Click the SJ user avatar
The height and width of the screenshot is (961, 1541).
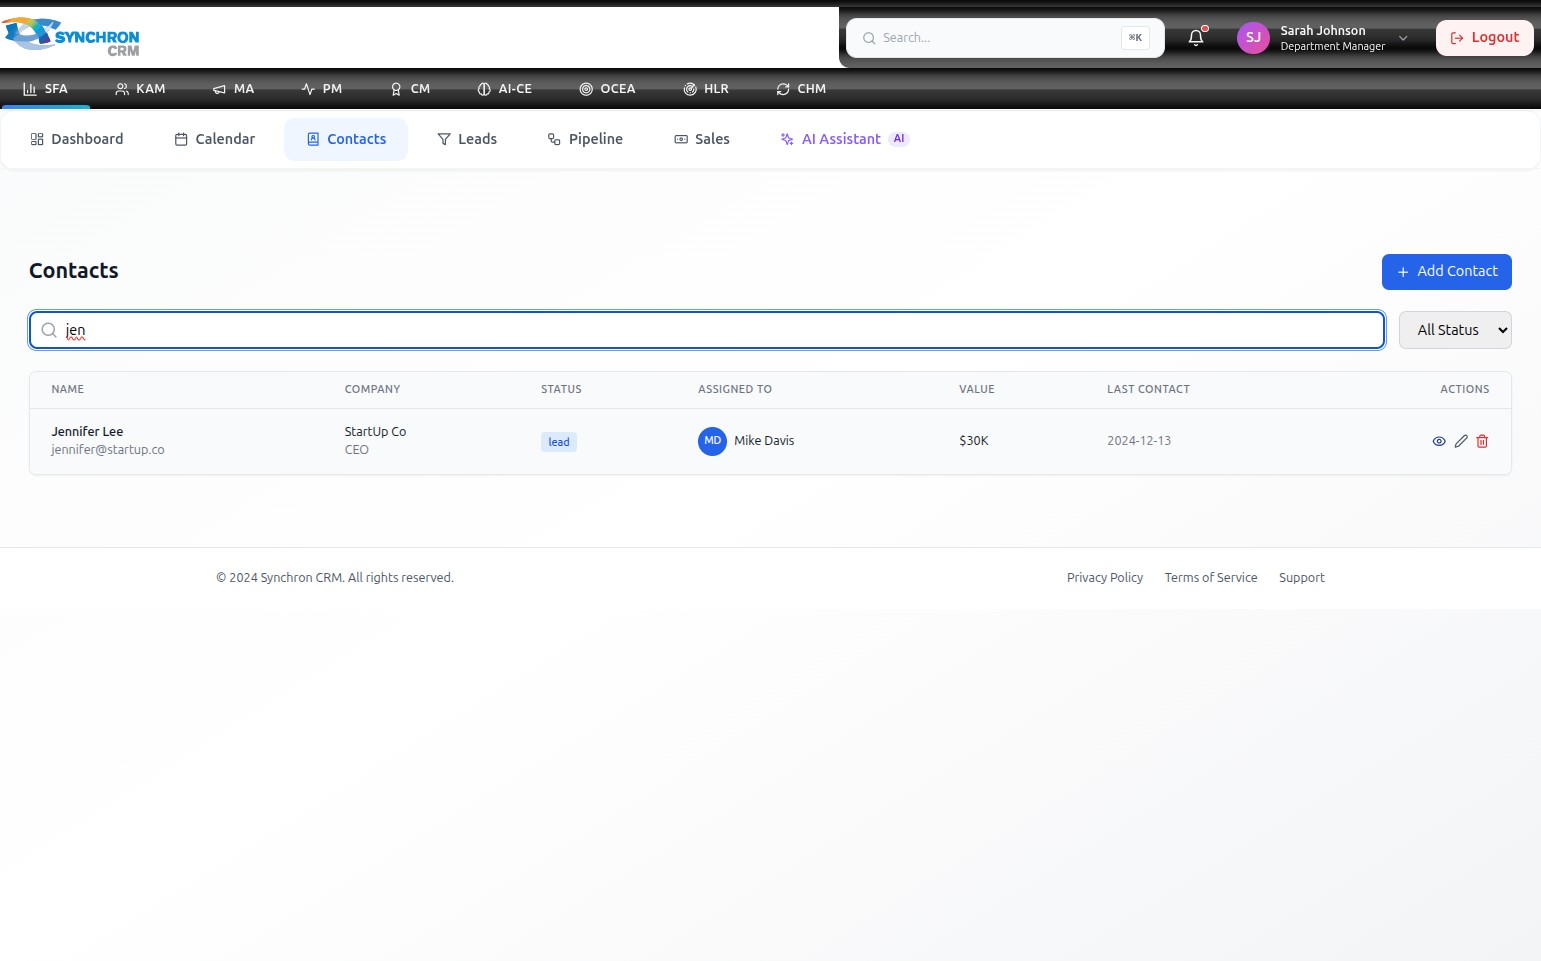pyautogui.click(x=1253, y=38)
